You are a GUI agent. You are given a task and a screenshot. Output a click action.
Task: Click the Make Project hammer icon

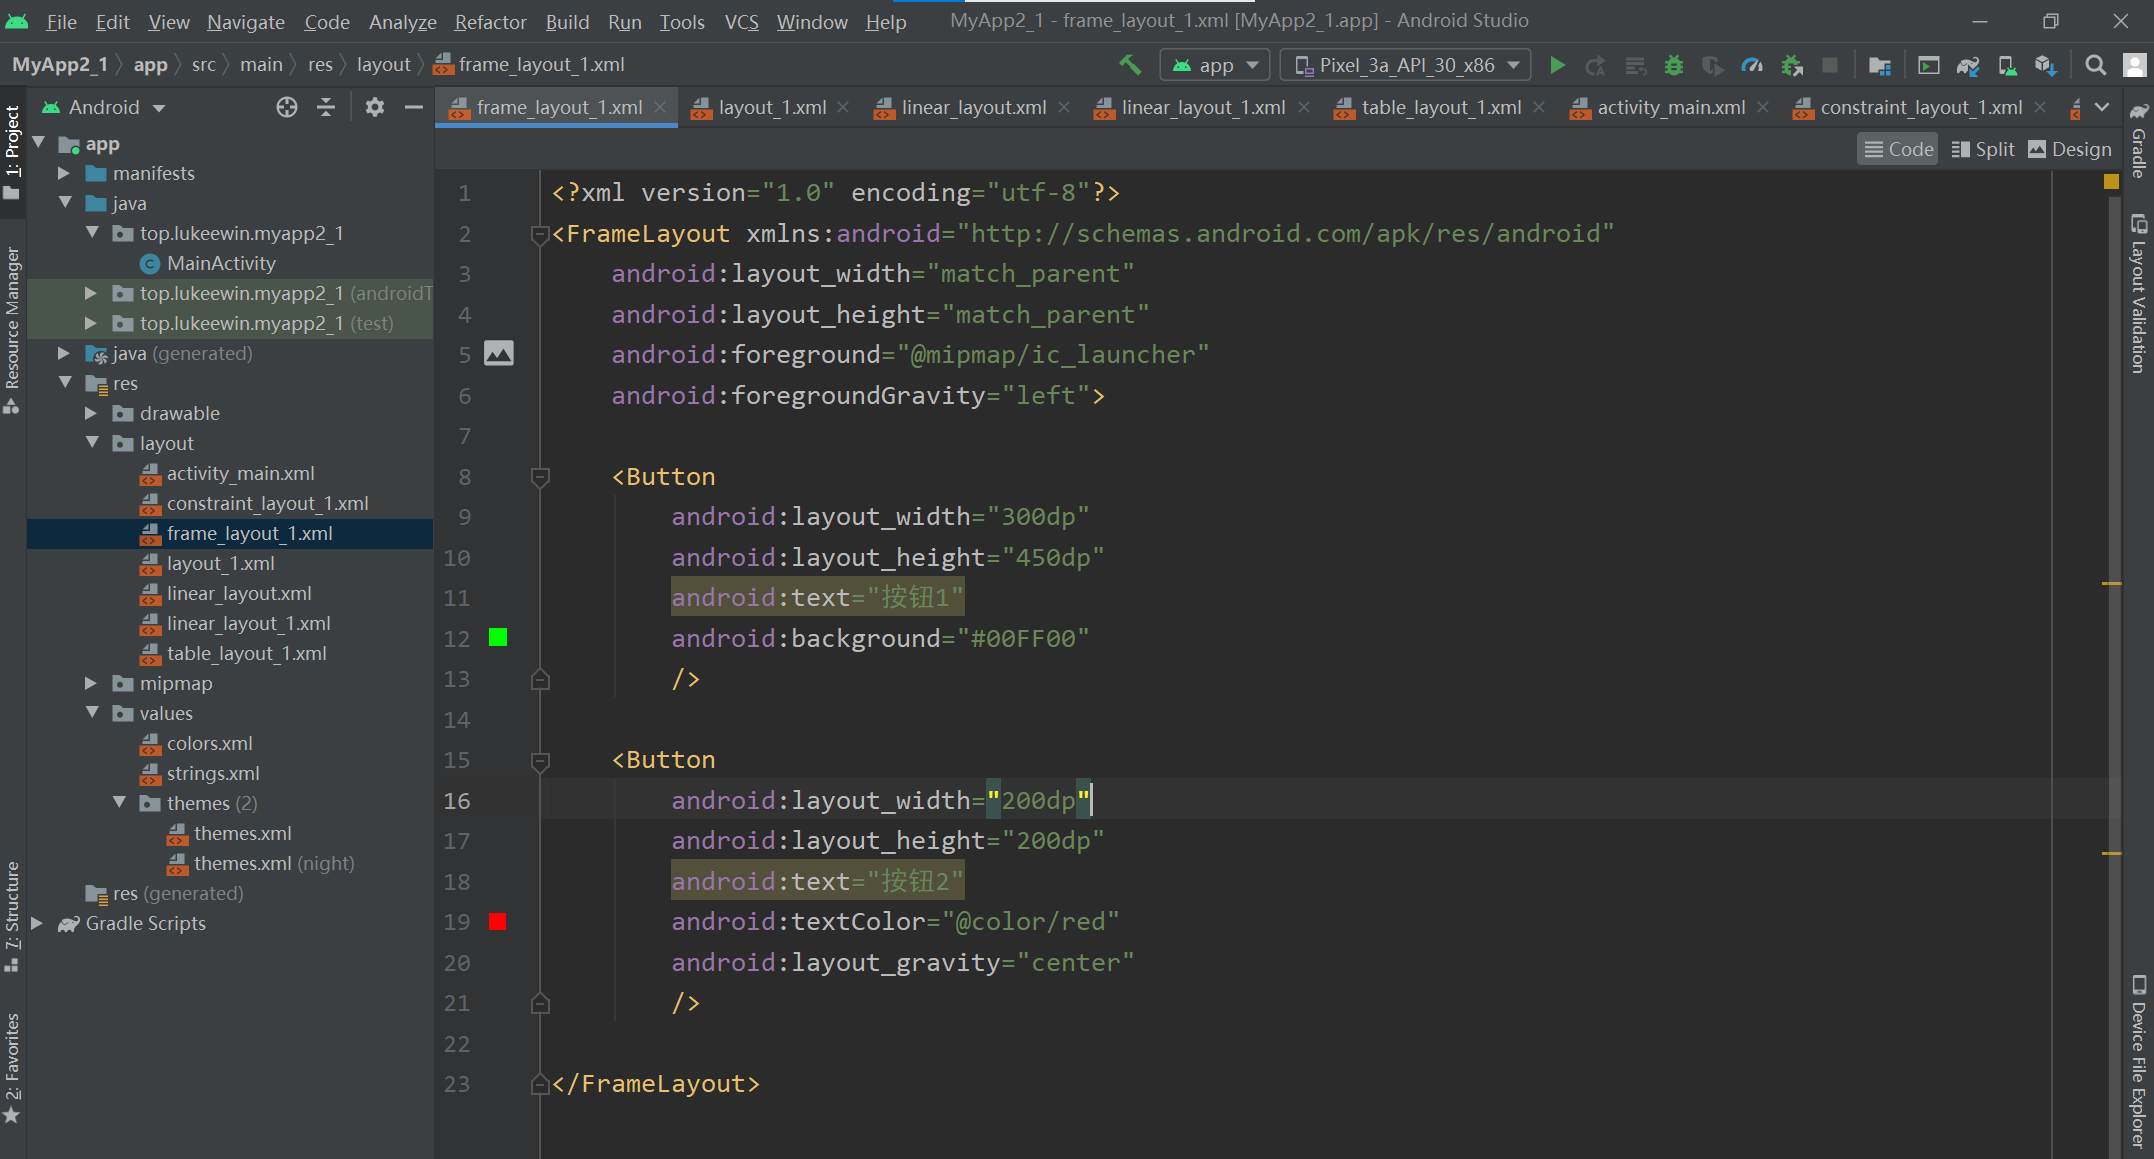click(1130, 65)
